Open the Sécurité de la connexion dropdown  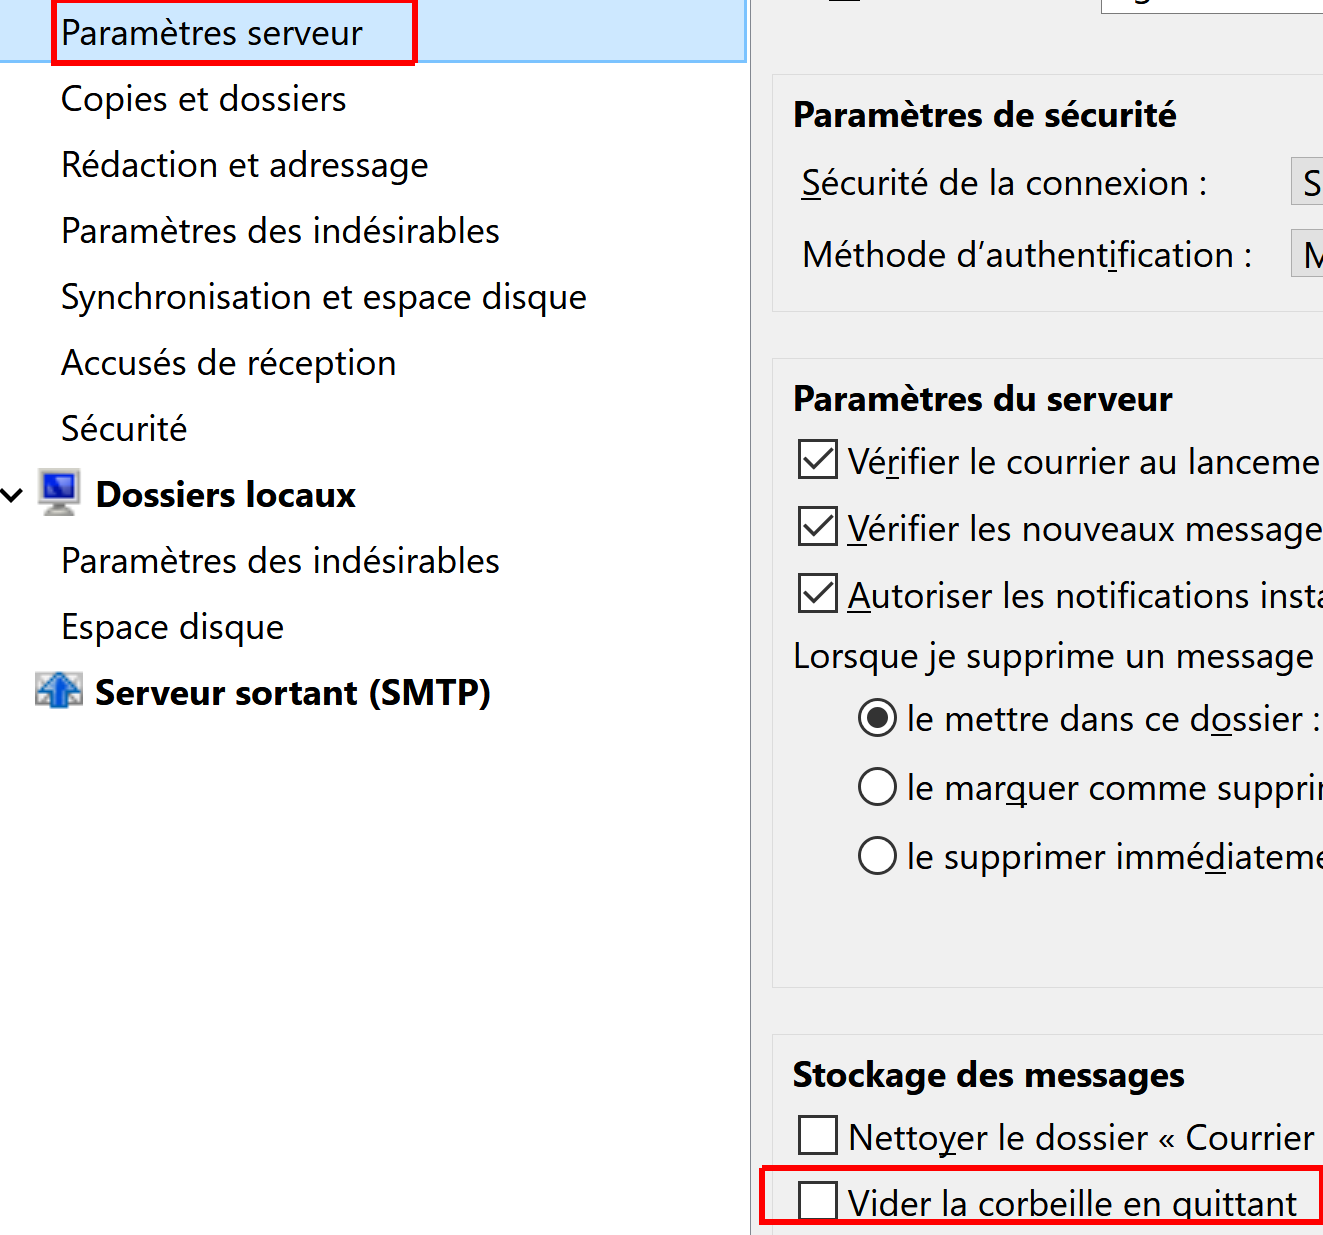tap(1308, 183)
